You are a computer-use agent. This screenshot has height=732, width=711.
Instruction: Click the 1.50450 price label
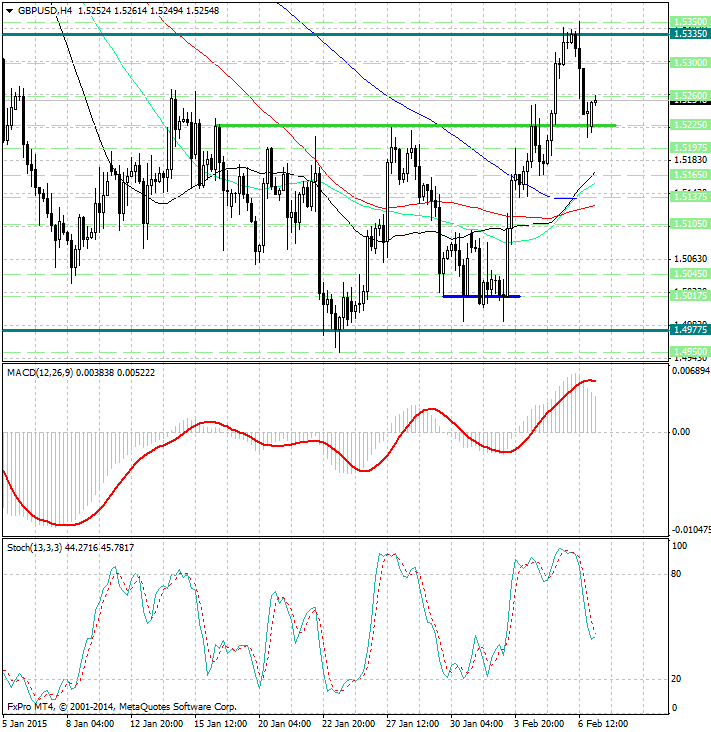click(x=690, y=274)
